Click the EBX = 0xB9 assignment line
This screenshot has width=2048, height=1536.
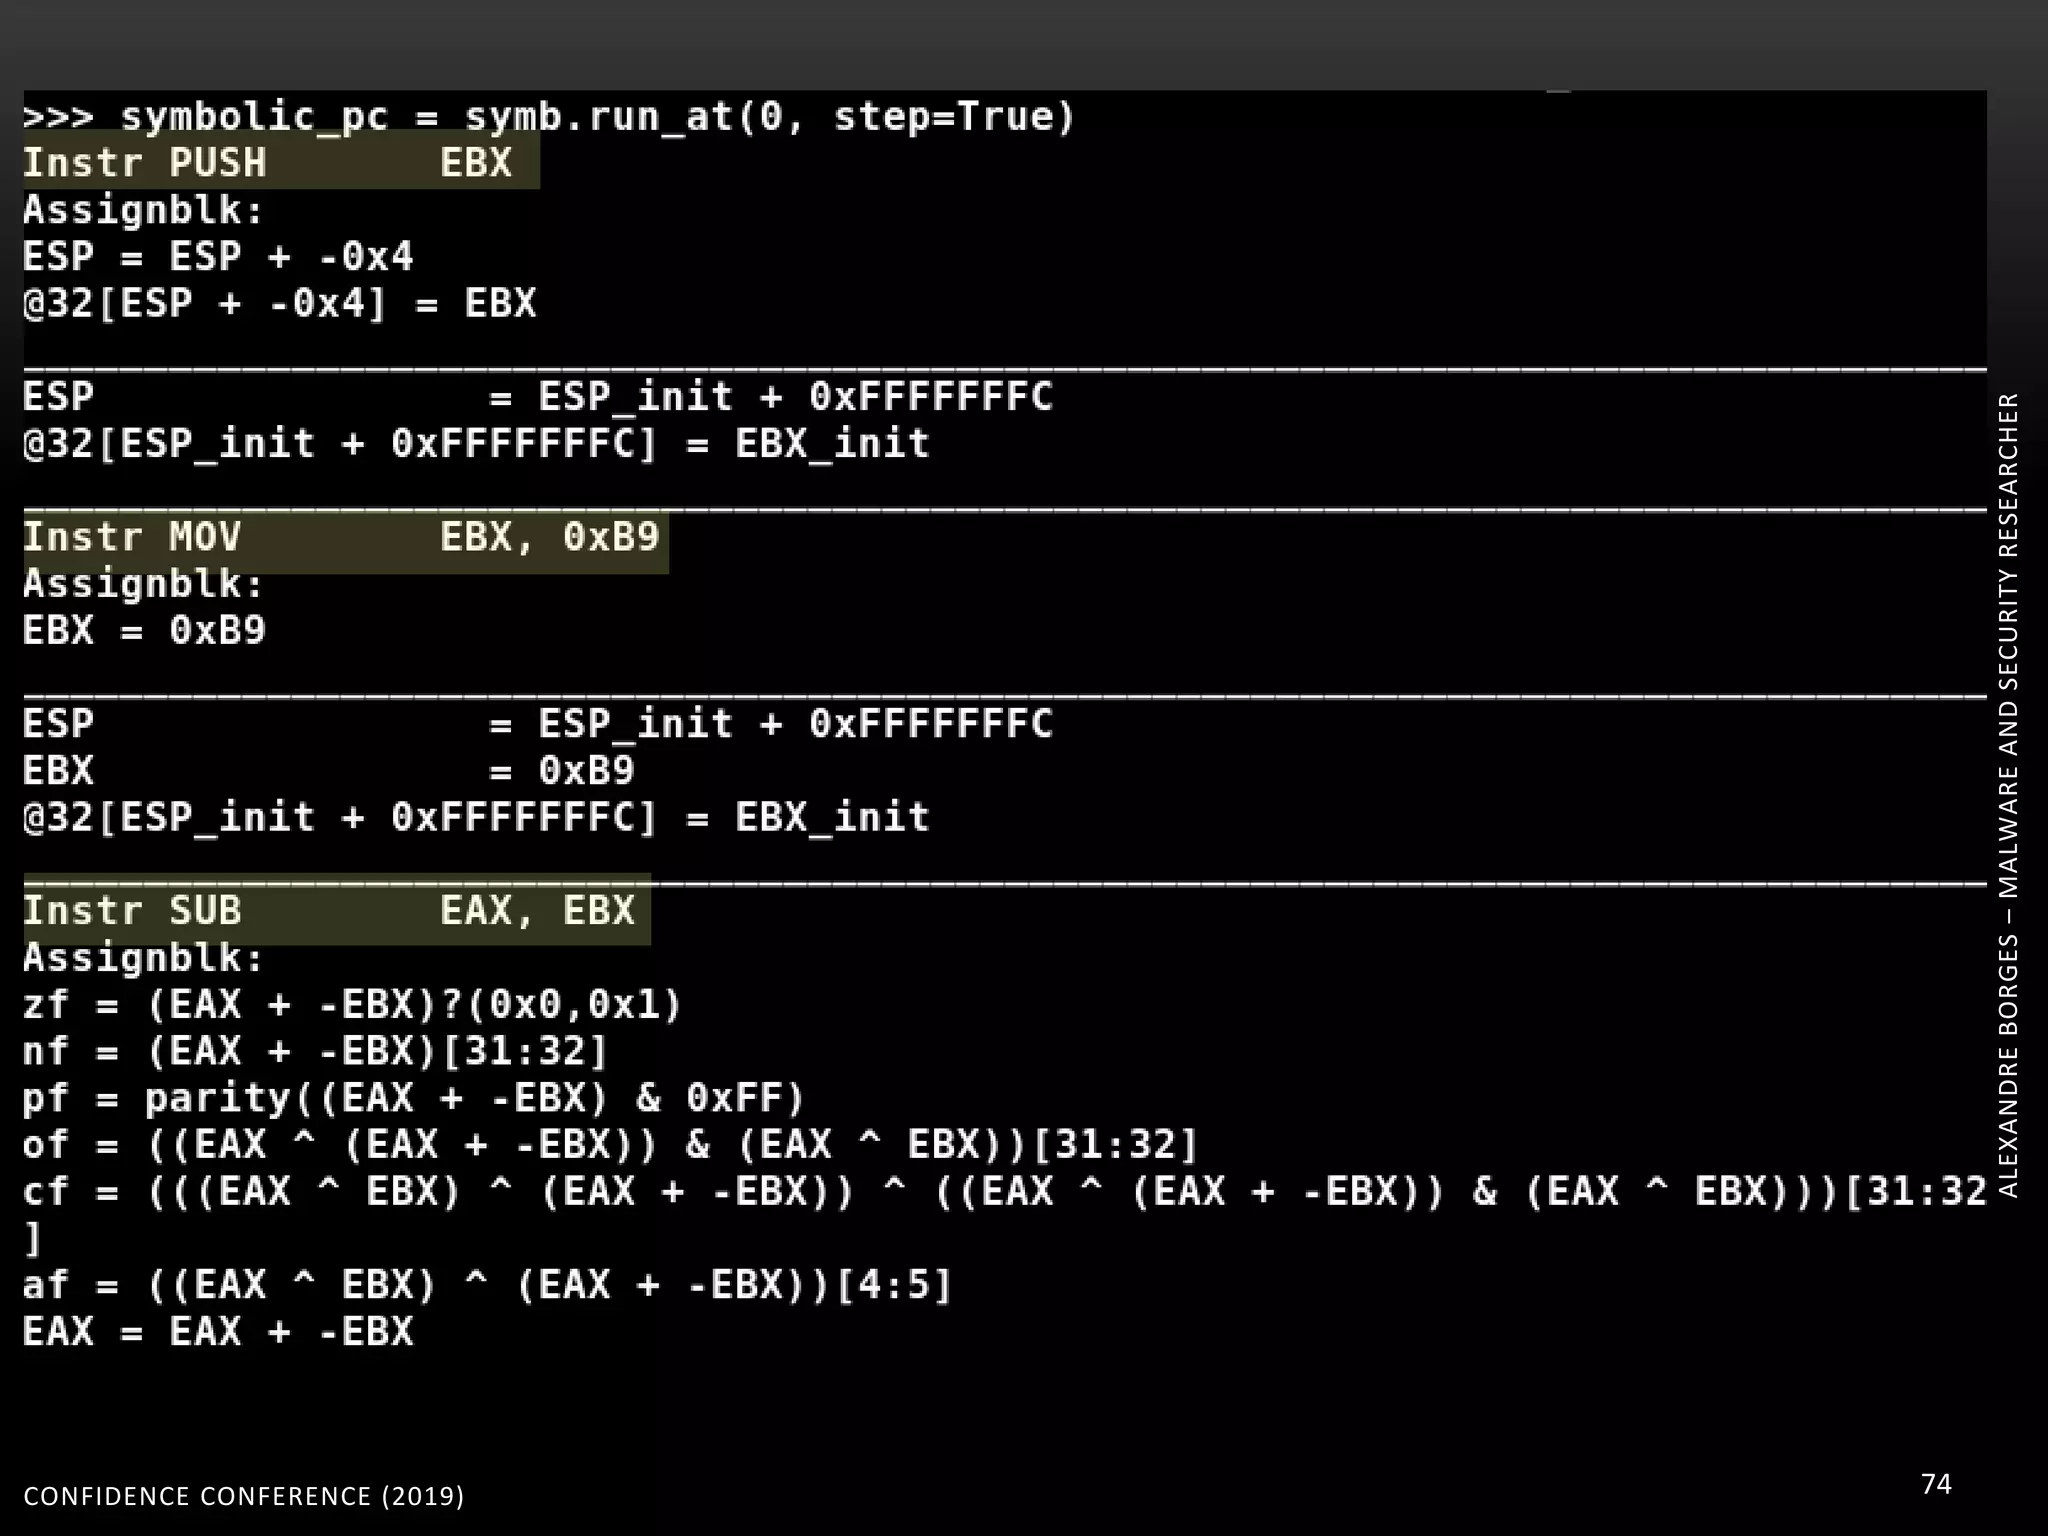pyautogui.click(x=145, y=631)
